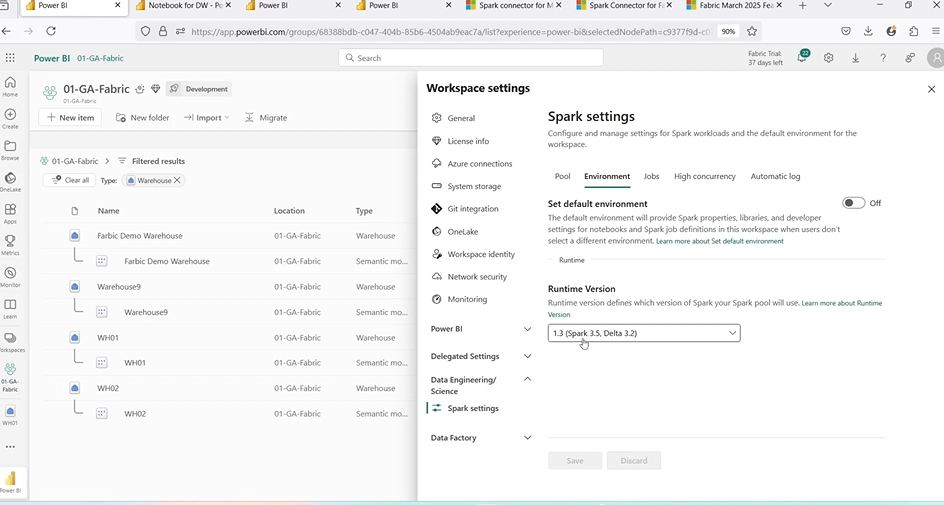Open Monitoring settings

pos(467,299)
